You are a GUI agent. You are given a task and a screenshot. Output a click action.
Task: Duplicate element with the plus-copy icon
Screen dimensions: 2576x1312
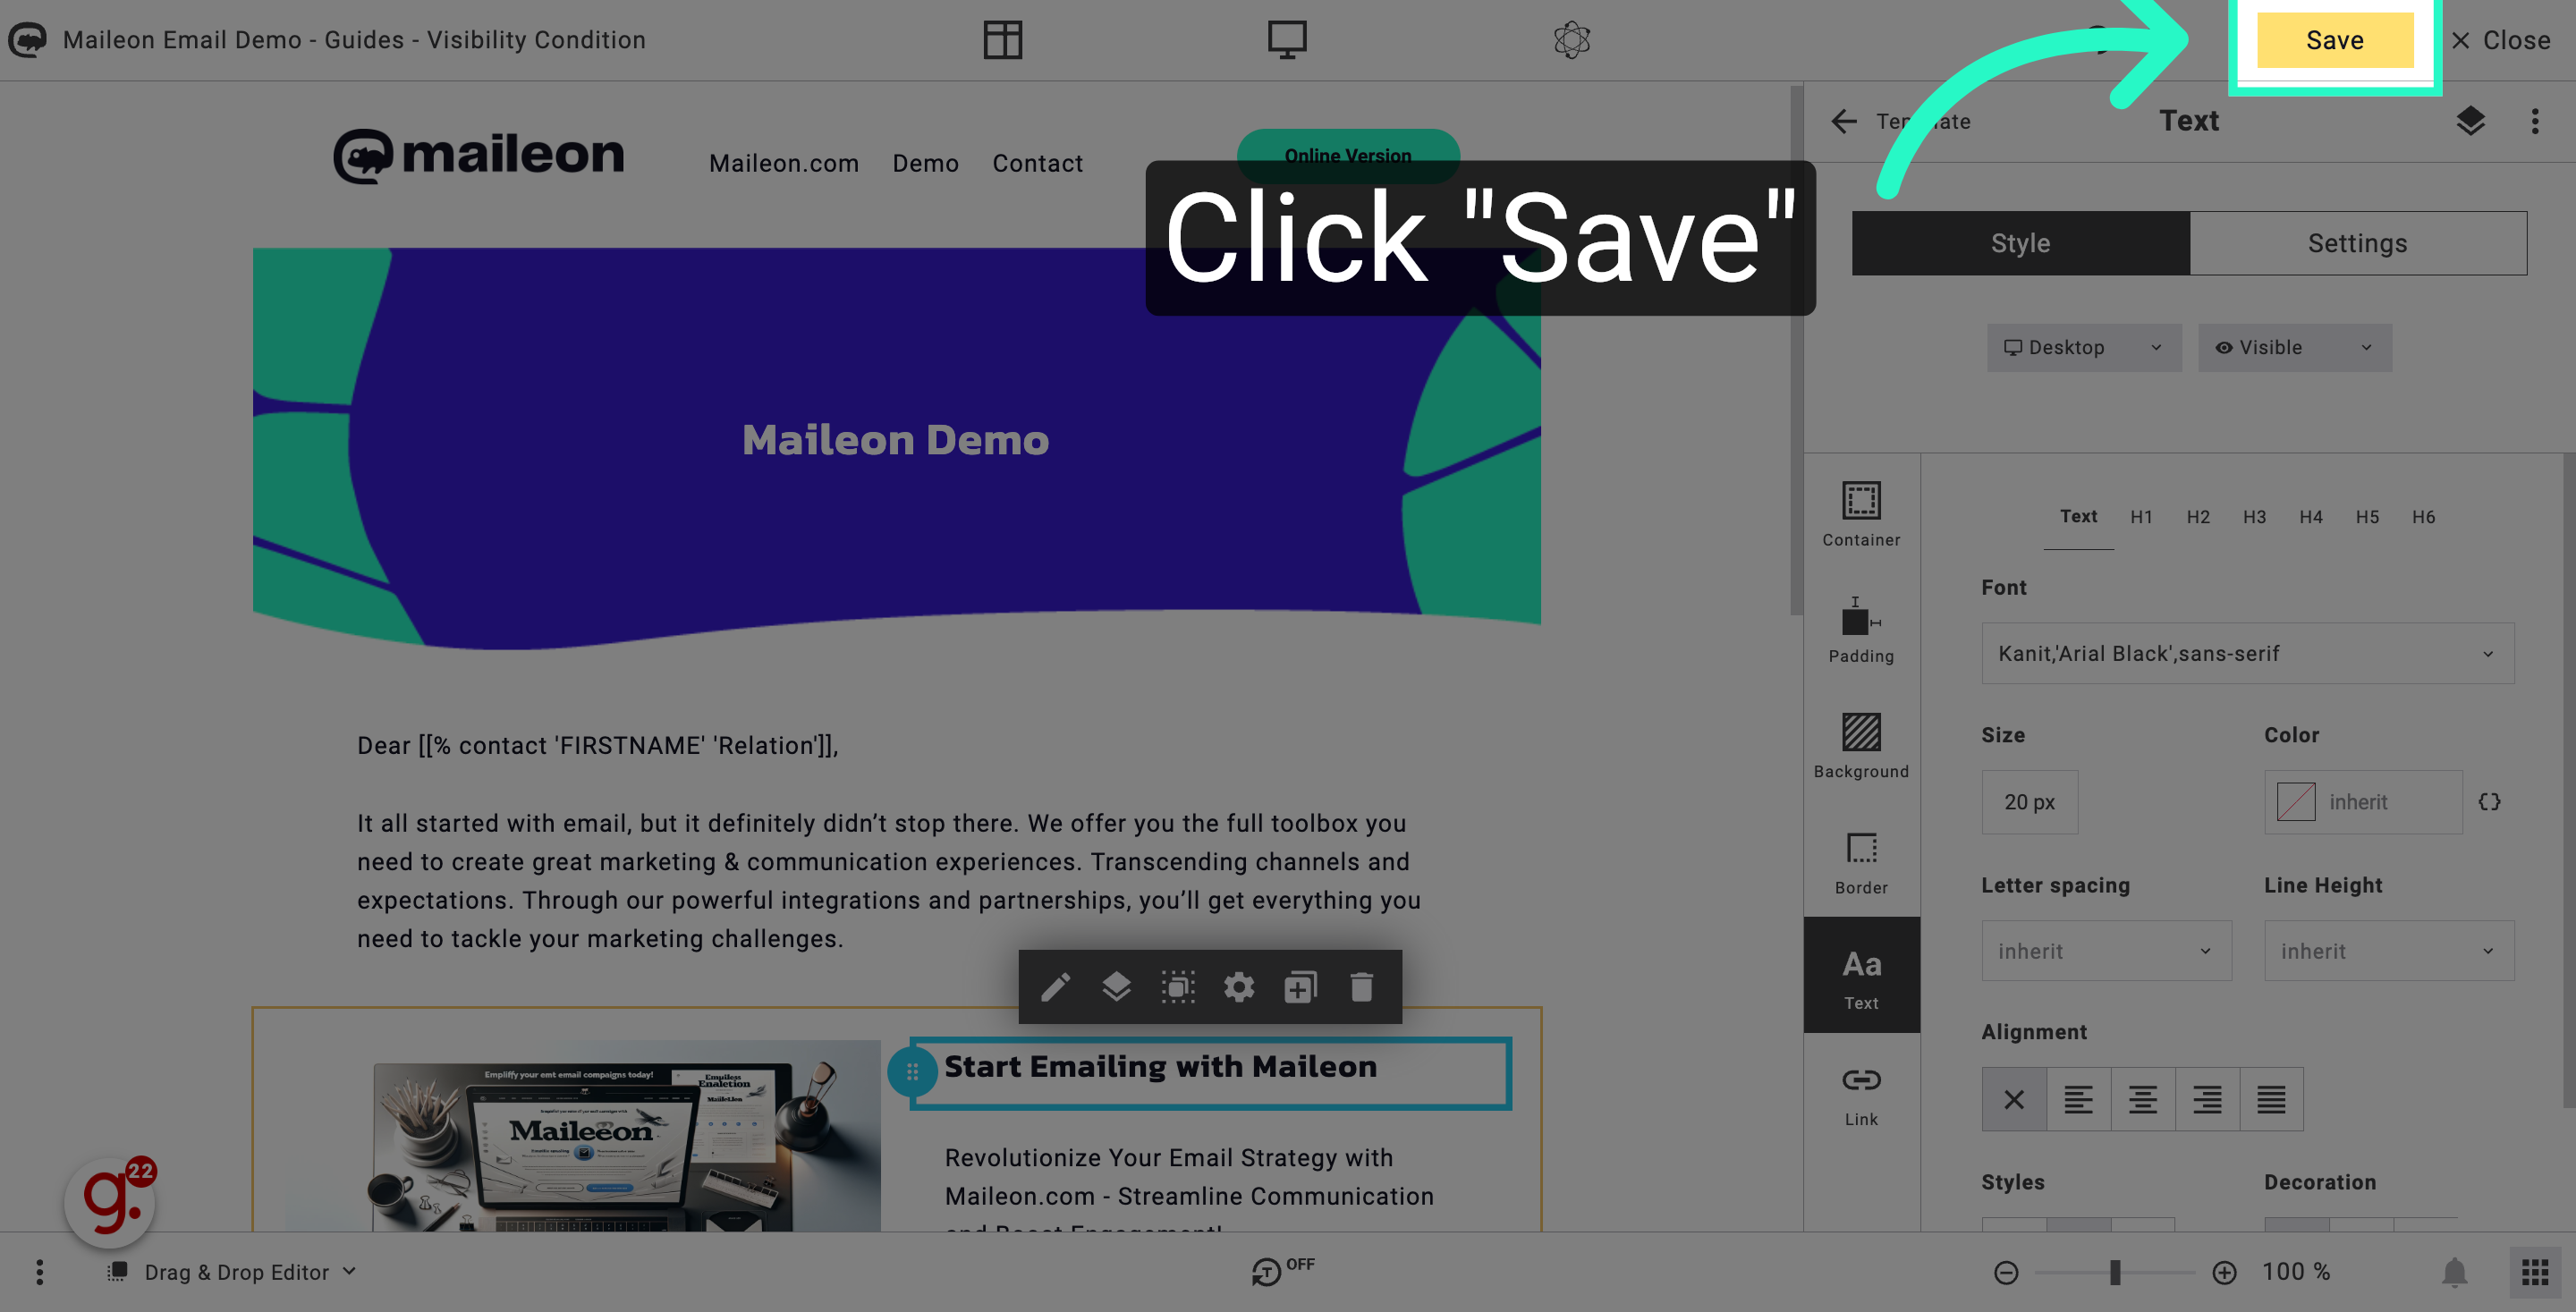(1300, 987)
